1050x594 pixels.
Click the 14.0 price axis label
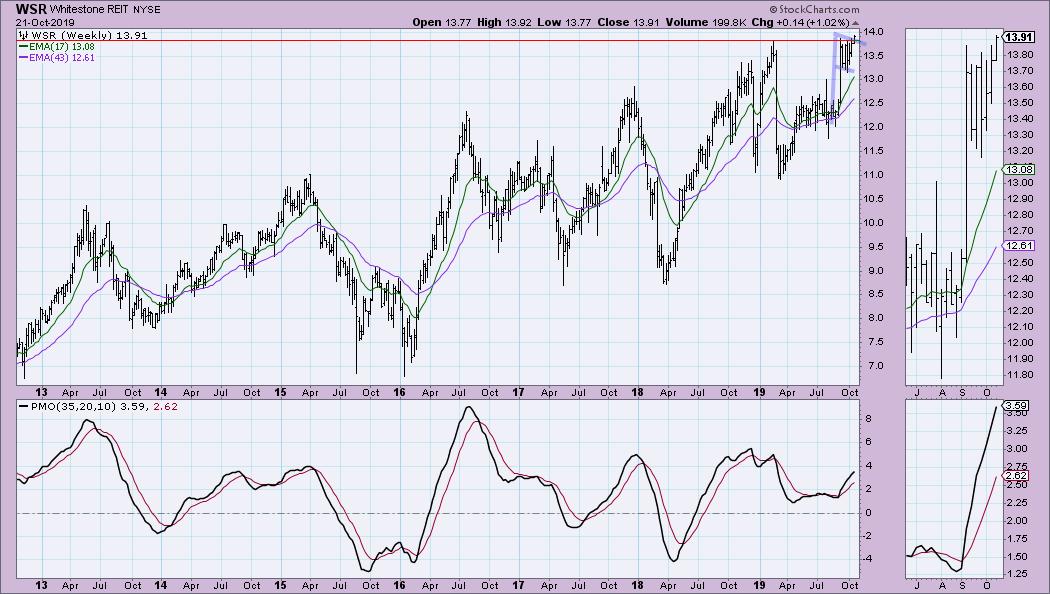point(875,31)
